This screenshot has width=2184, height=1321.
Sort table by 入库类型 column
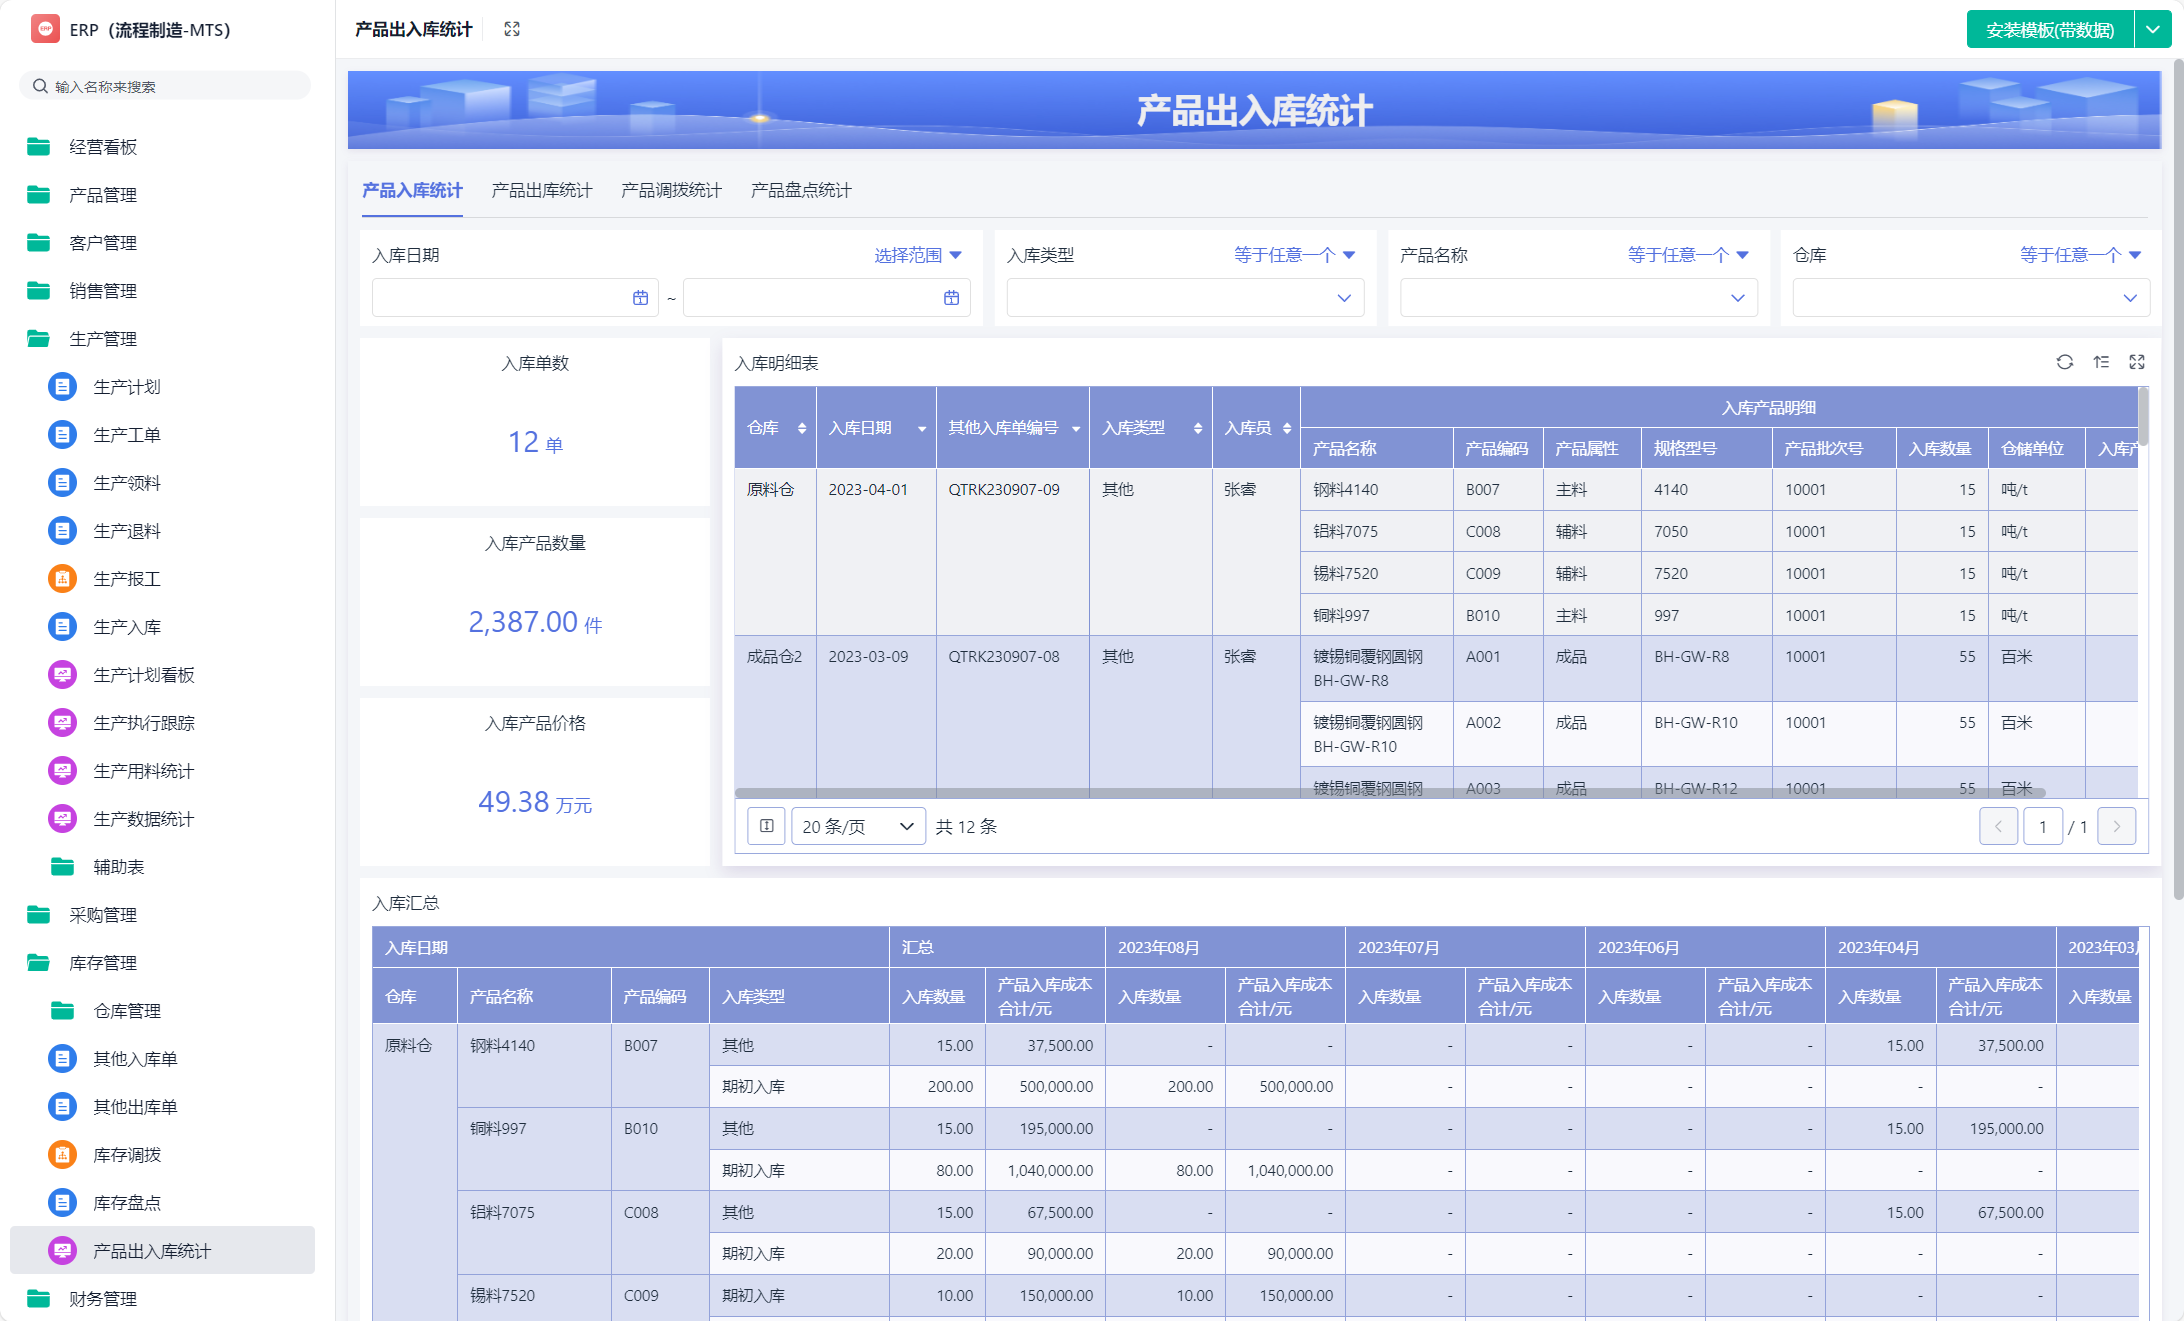(x=1197, y=428)
